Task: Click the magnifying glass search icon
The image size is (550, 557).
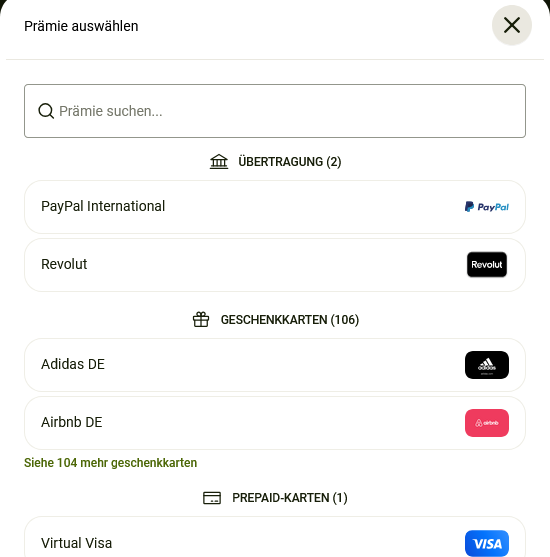Action: [x=46, y=111]
